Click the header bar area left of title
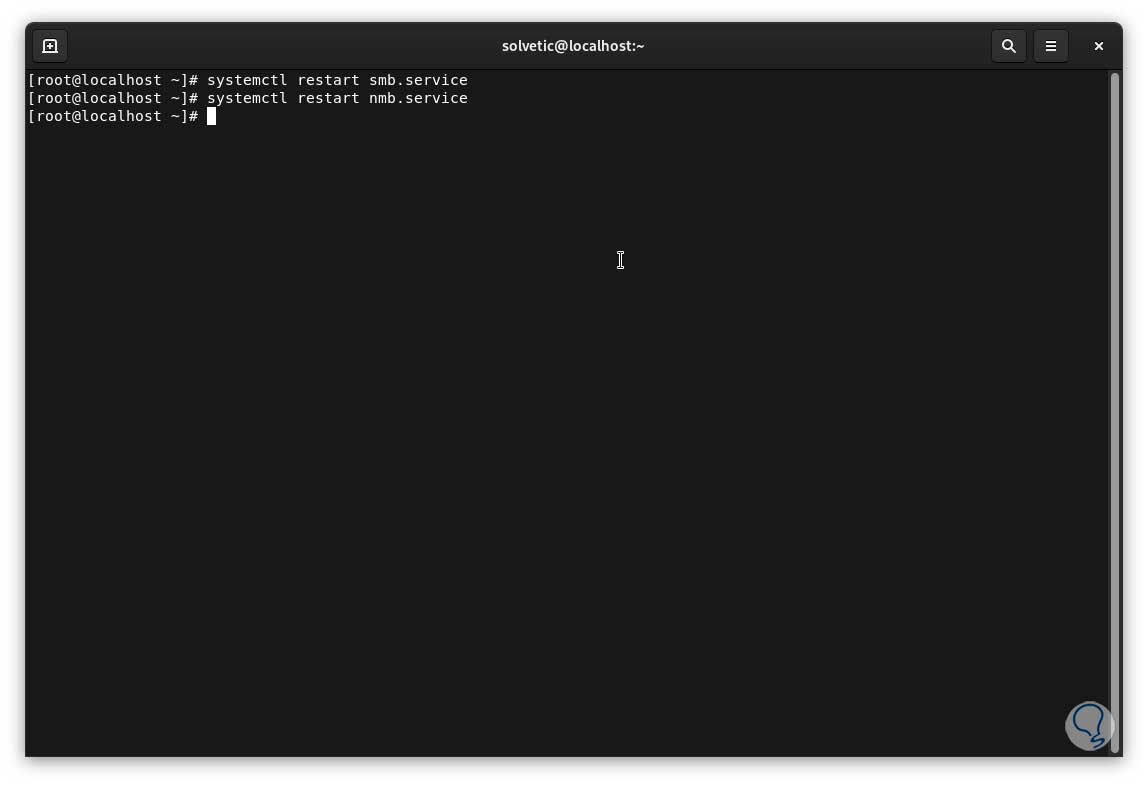 (x=282, y=46)
